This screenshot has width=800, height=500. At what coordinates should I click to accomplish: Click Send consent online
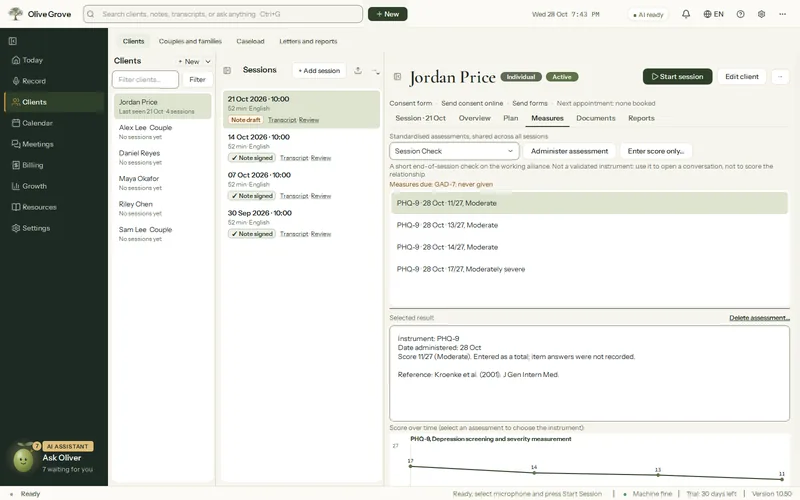pyautogui.click(x=472, y=103)
